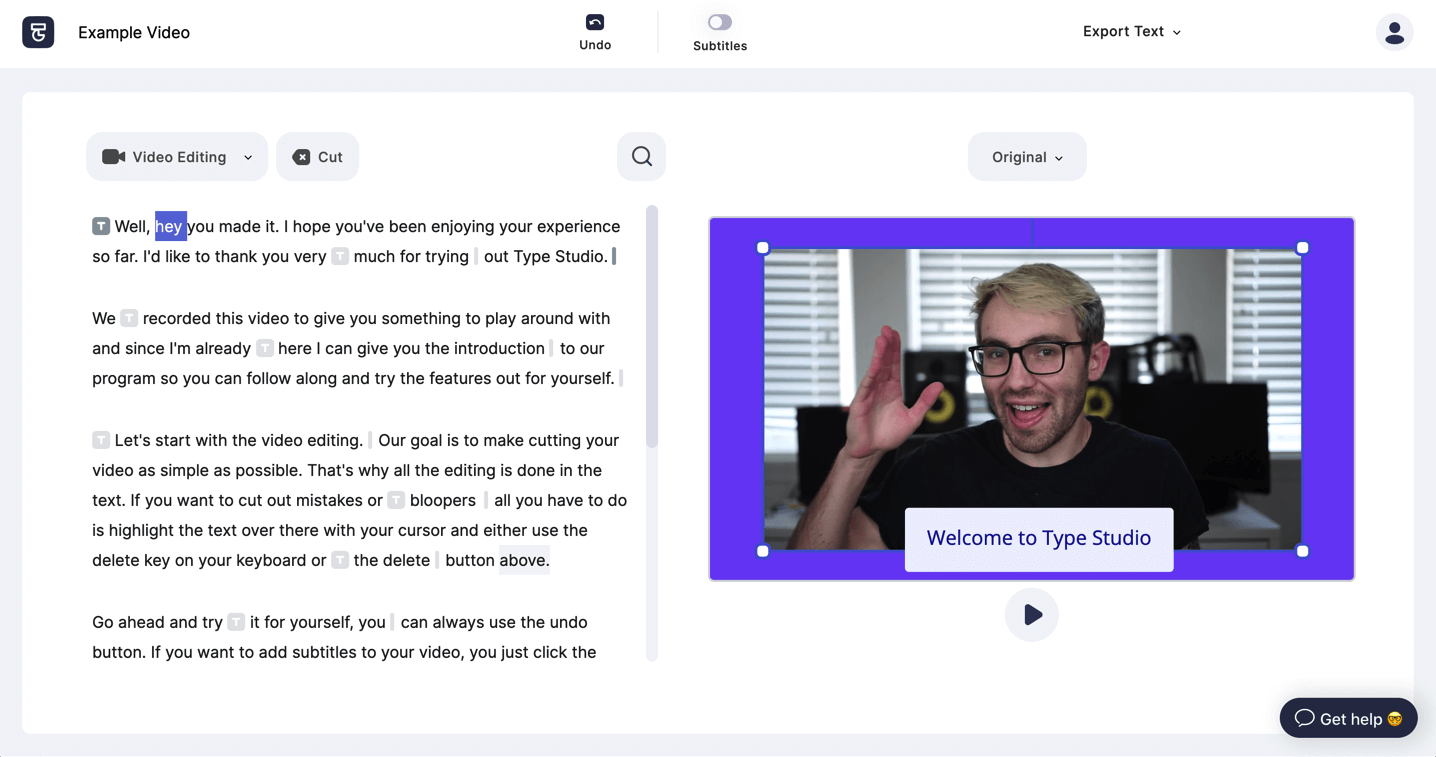Click the transcript scrollbar

(652, 327)
